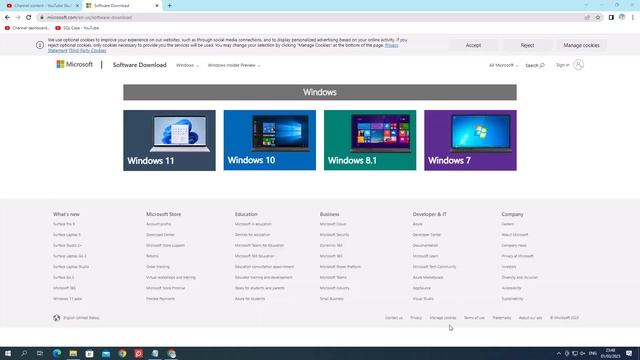Viewport: 640px width, 360px height.
Task: Open the Chrome three-dot menu
Action: click(x=633, y=18)
